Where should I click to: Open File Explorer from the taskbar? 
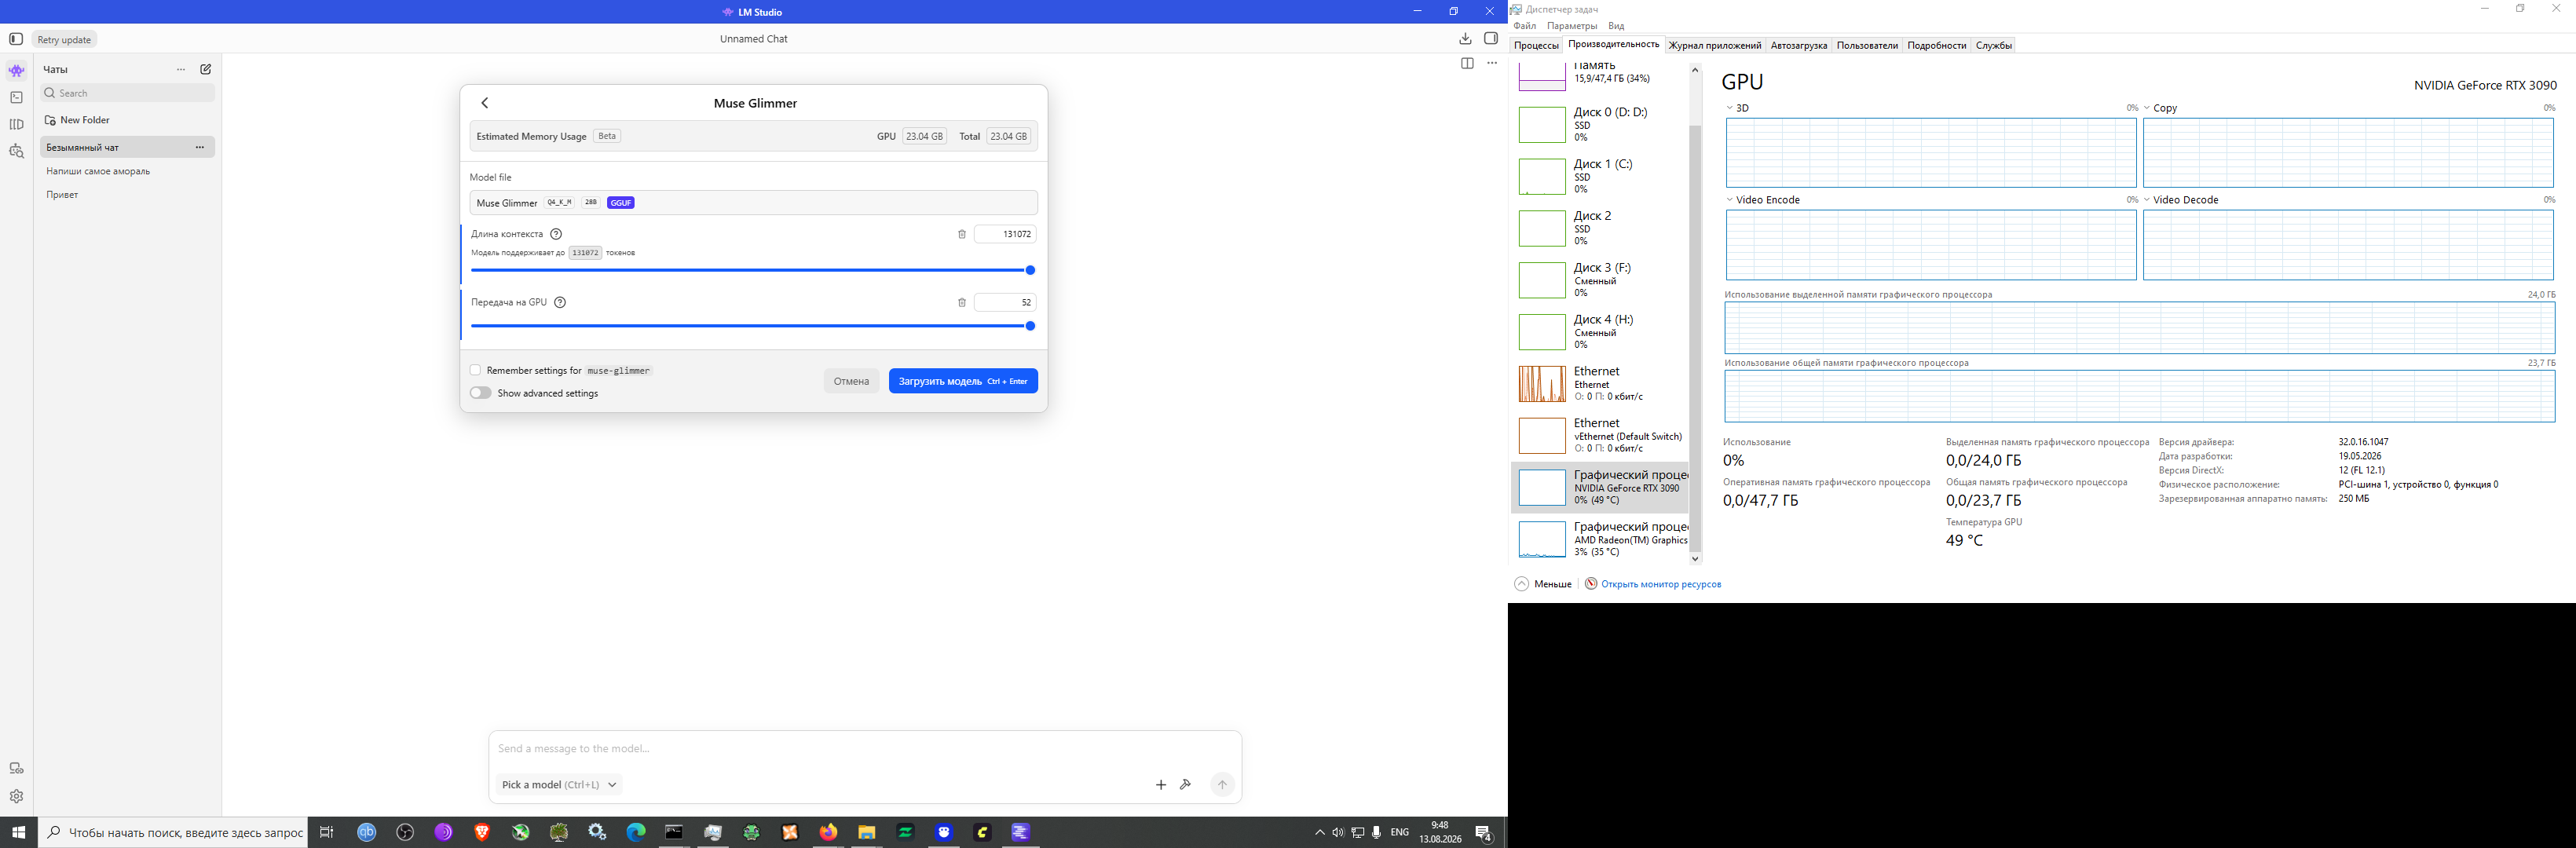pos(866,832)
